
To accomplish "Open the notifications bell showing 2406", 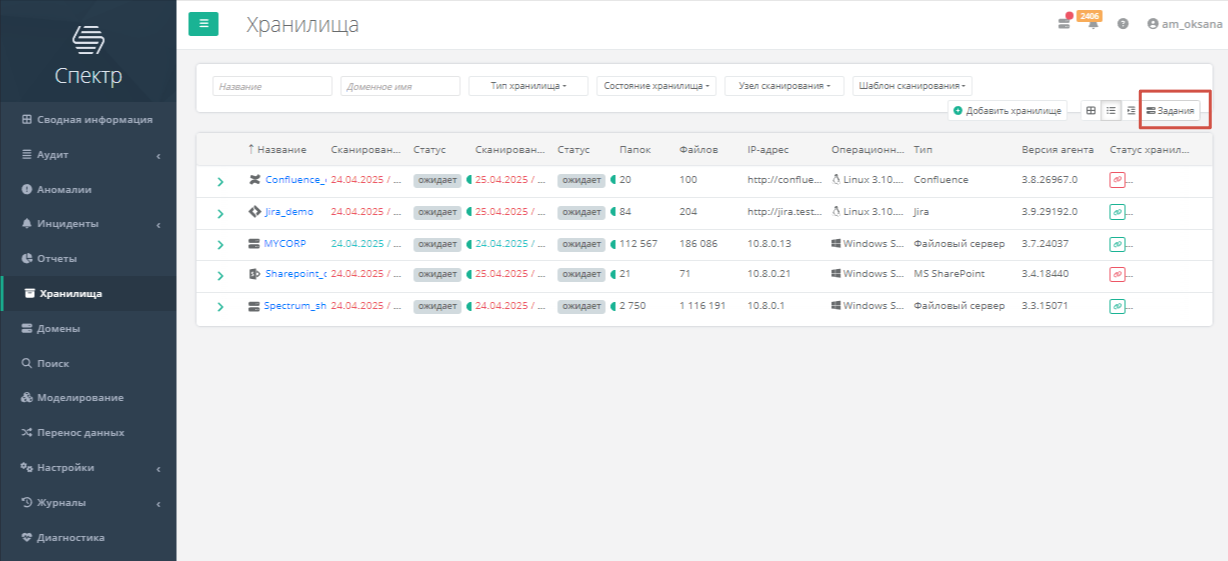I will (1093, 24).
